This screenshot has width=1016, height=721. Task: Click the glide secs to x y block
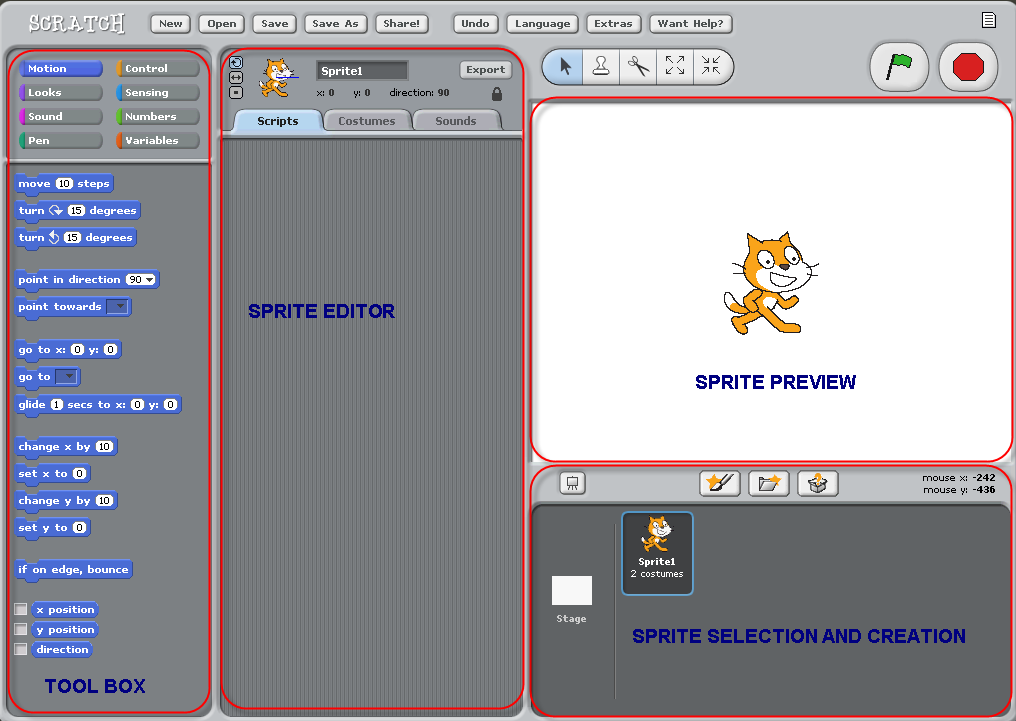pyautogui.click(x=98, y=405)
